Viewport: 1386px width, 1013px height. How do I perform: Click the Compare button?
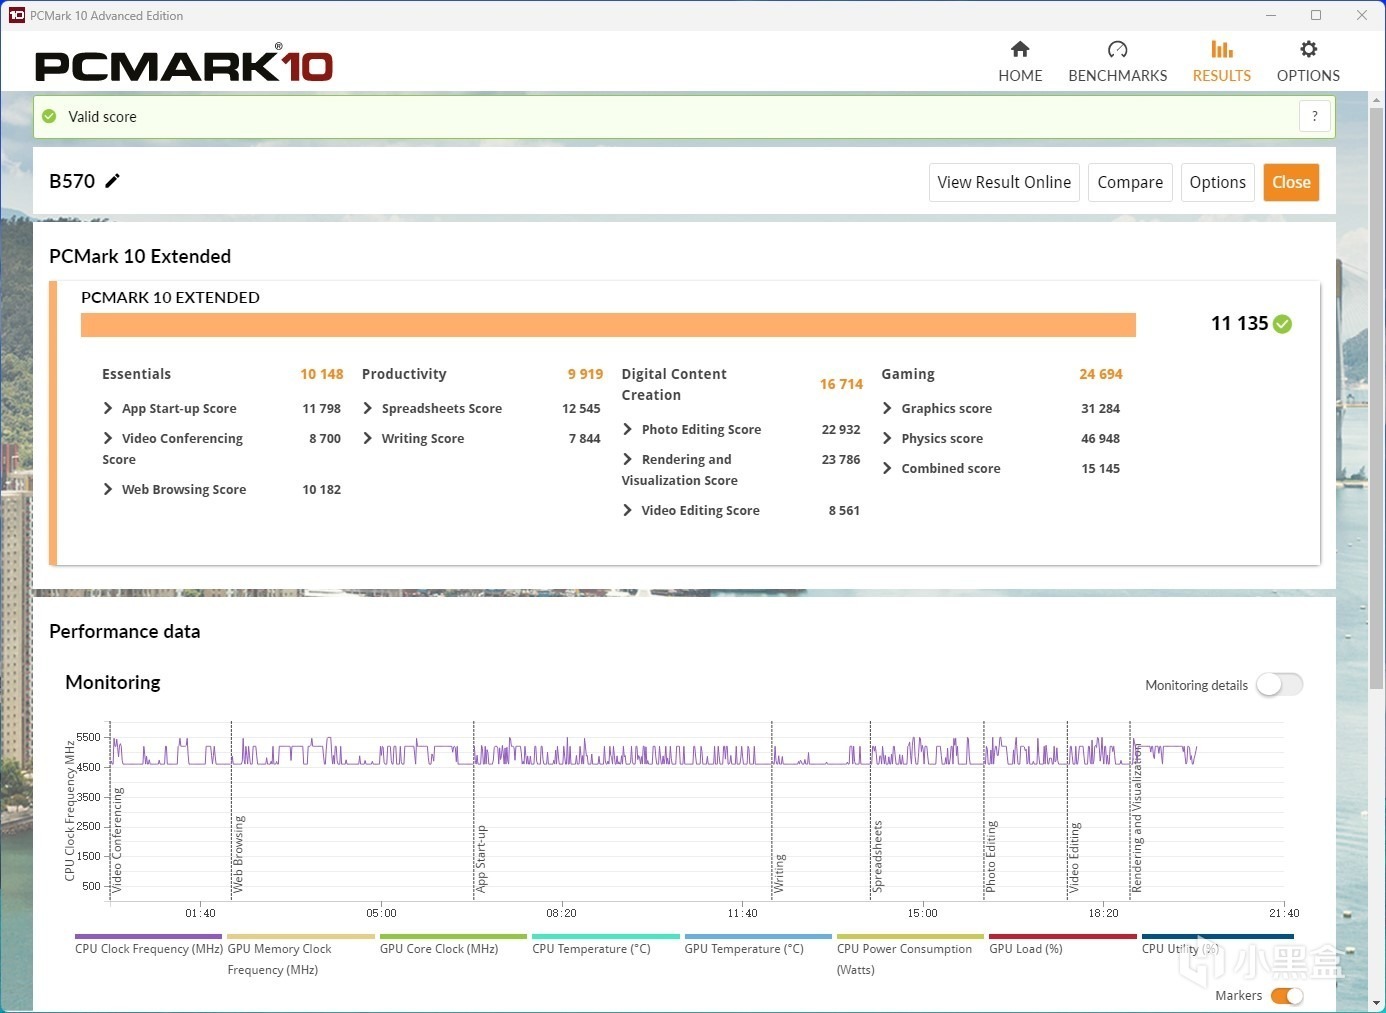[1130, 182]
